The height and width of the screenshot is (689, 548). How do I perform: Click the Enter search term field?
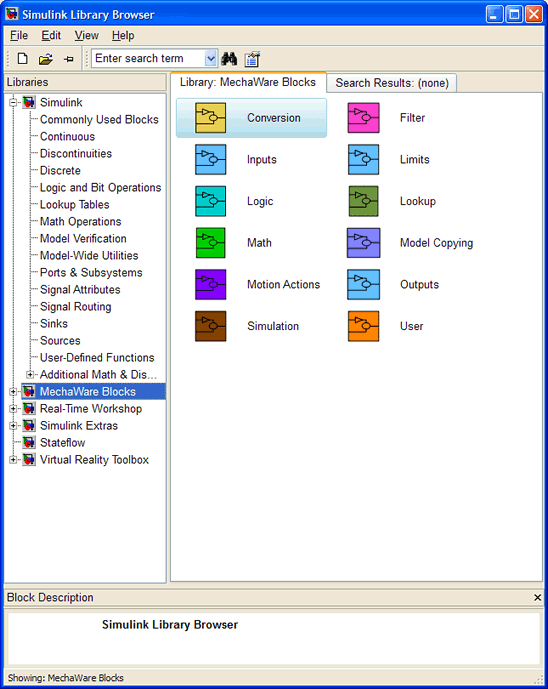149,58
